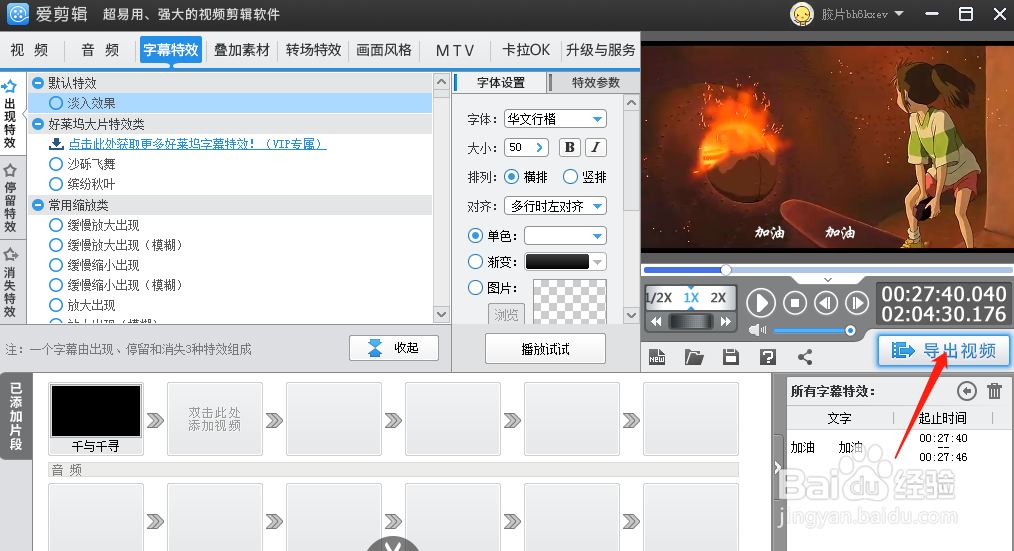1014x551 pixels.
Task: Click the stop playback button
Action: click(x=795, y=303)
